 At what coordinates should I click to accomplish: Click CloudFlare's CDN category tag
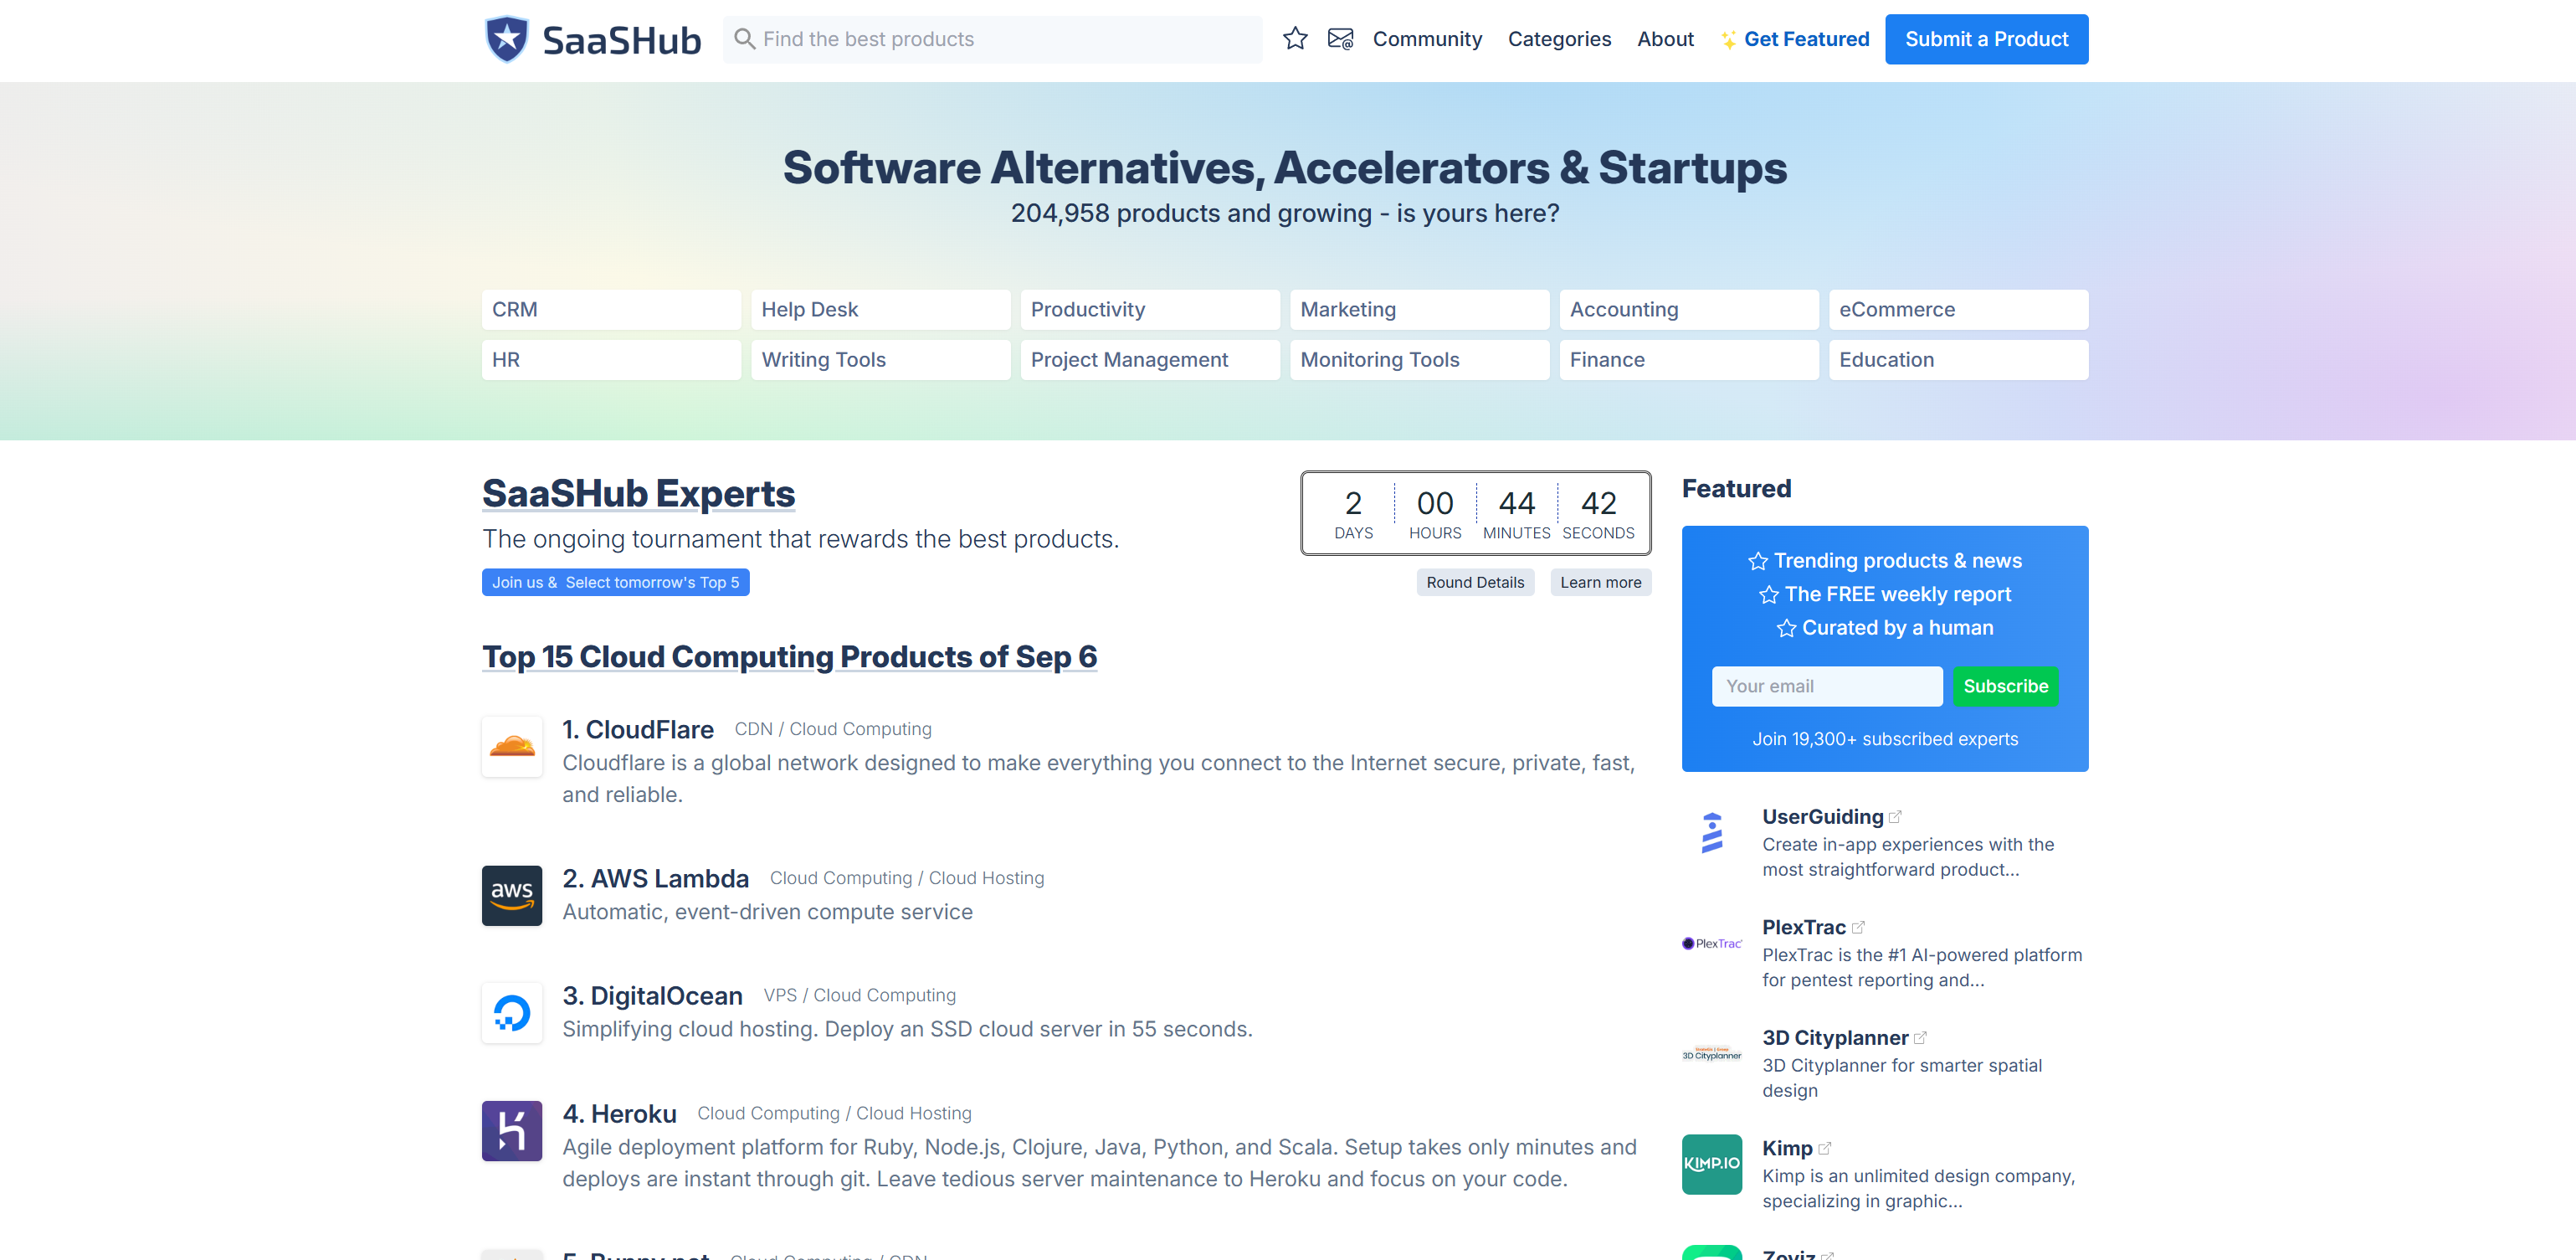753,729
